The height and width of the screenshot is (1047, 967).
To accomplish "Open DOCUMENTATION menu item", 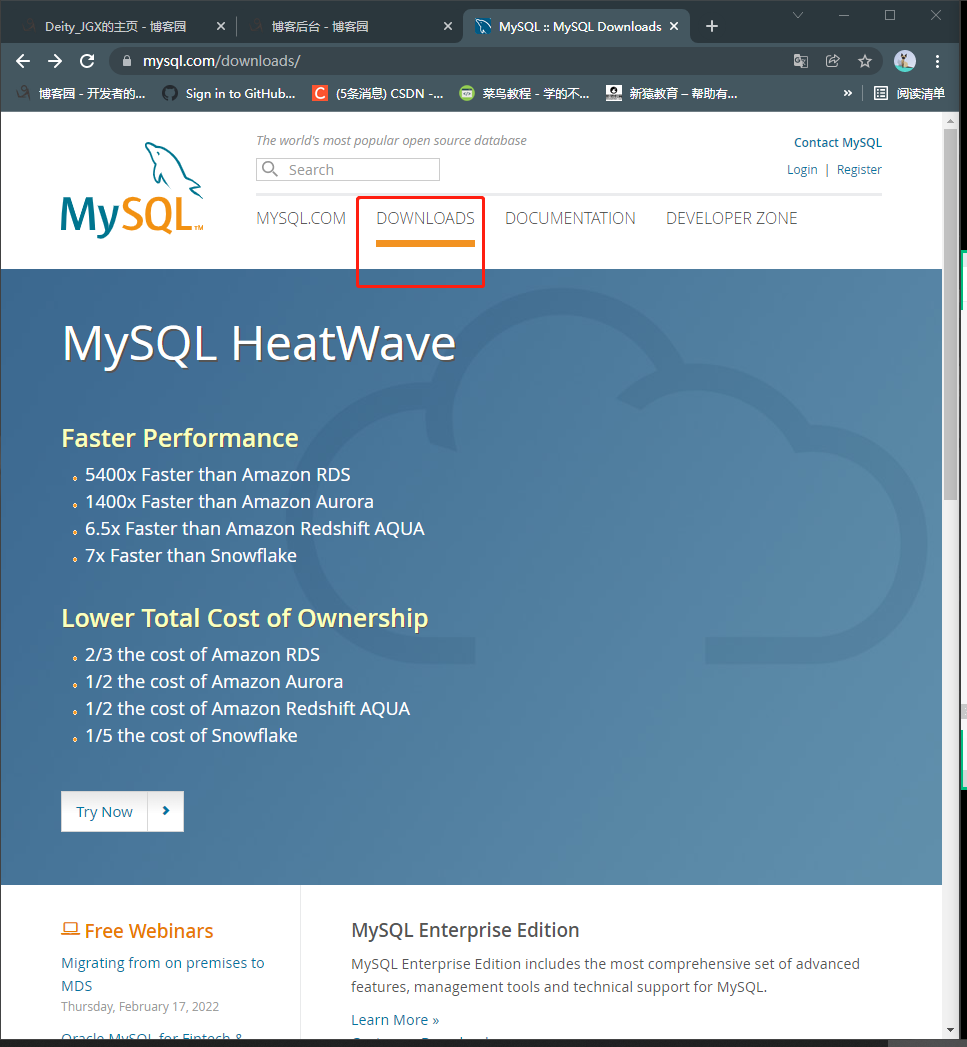I will click(570, 218).
